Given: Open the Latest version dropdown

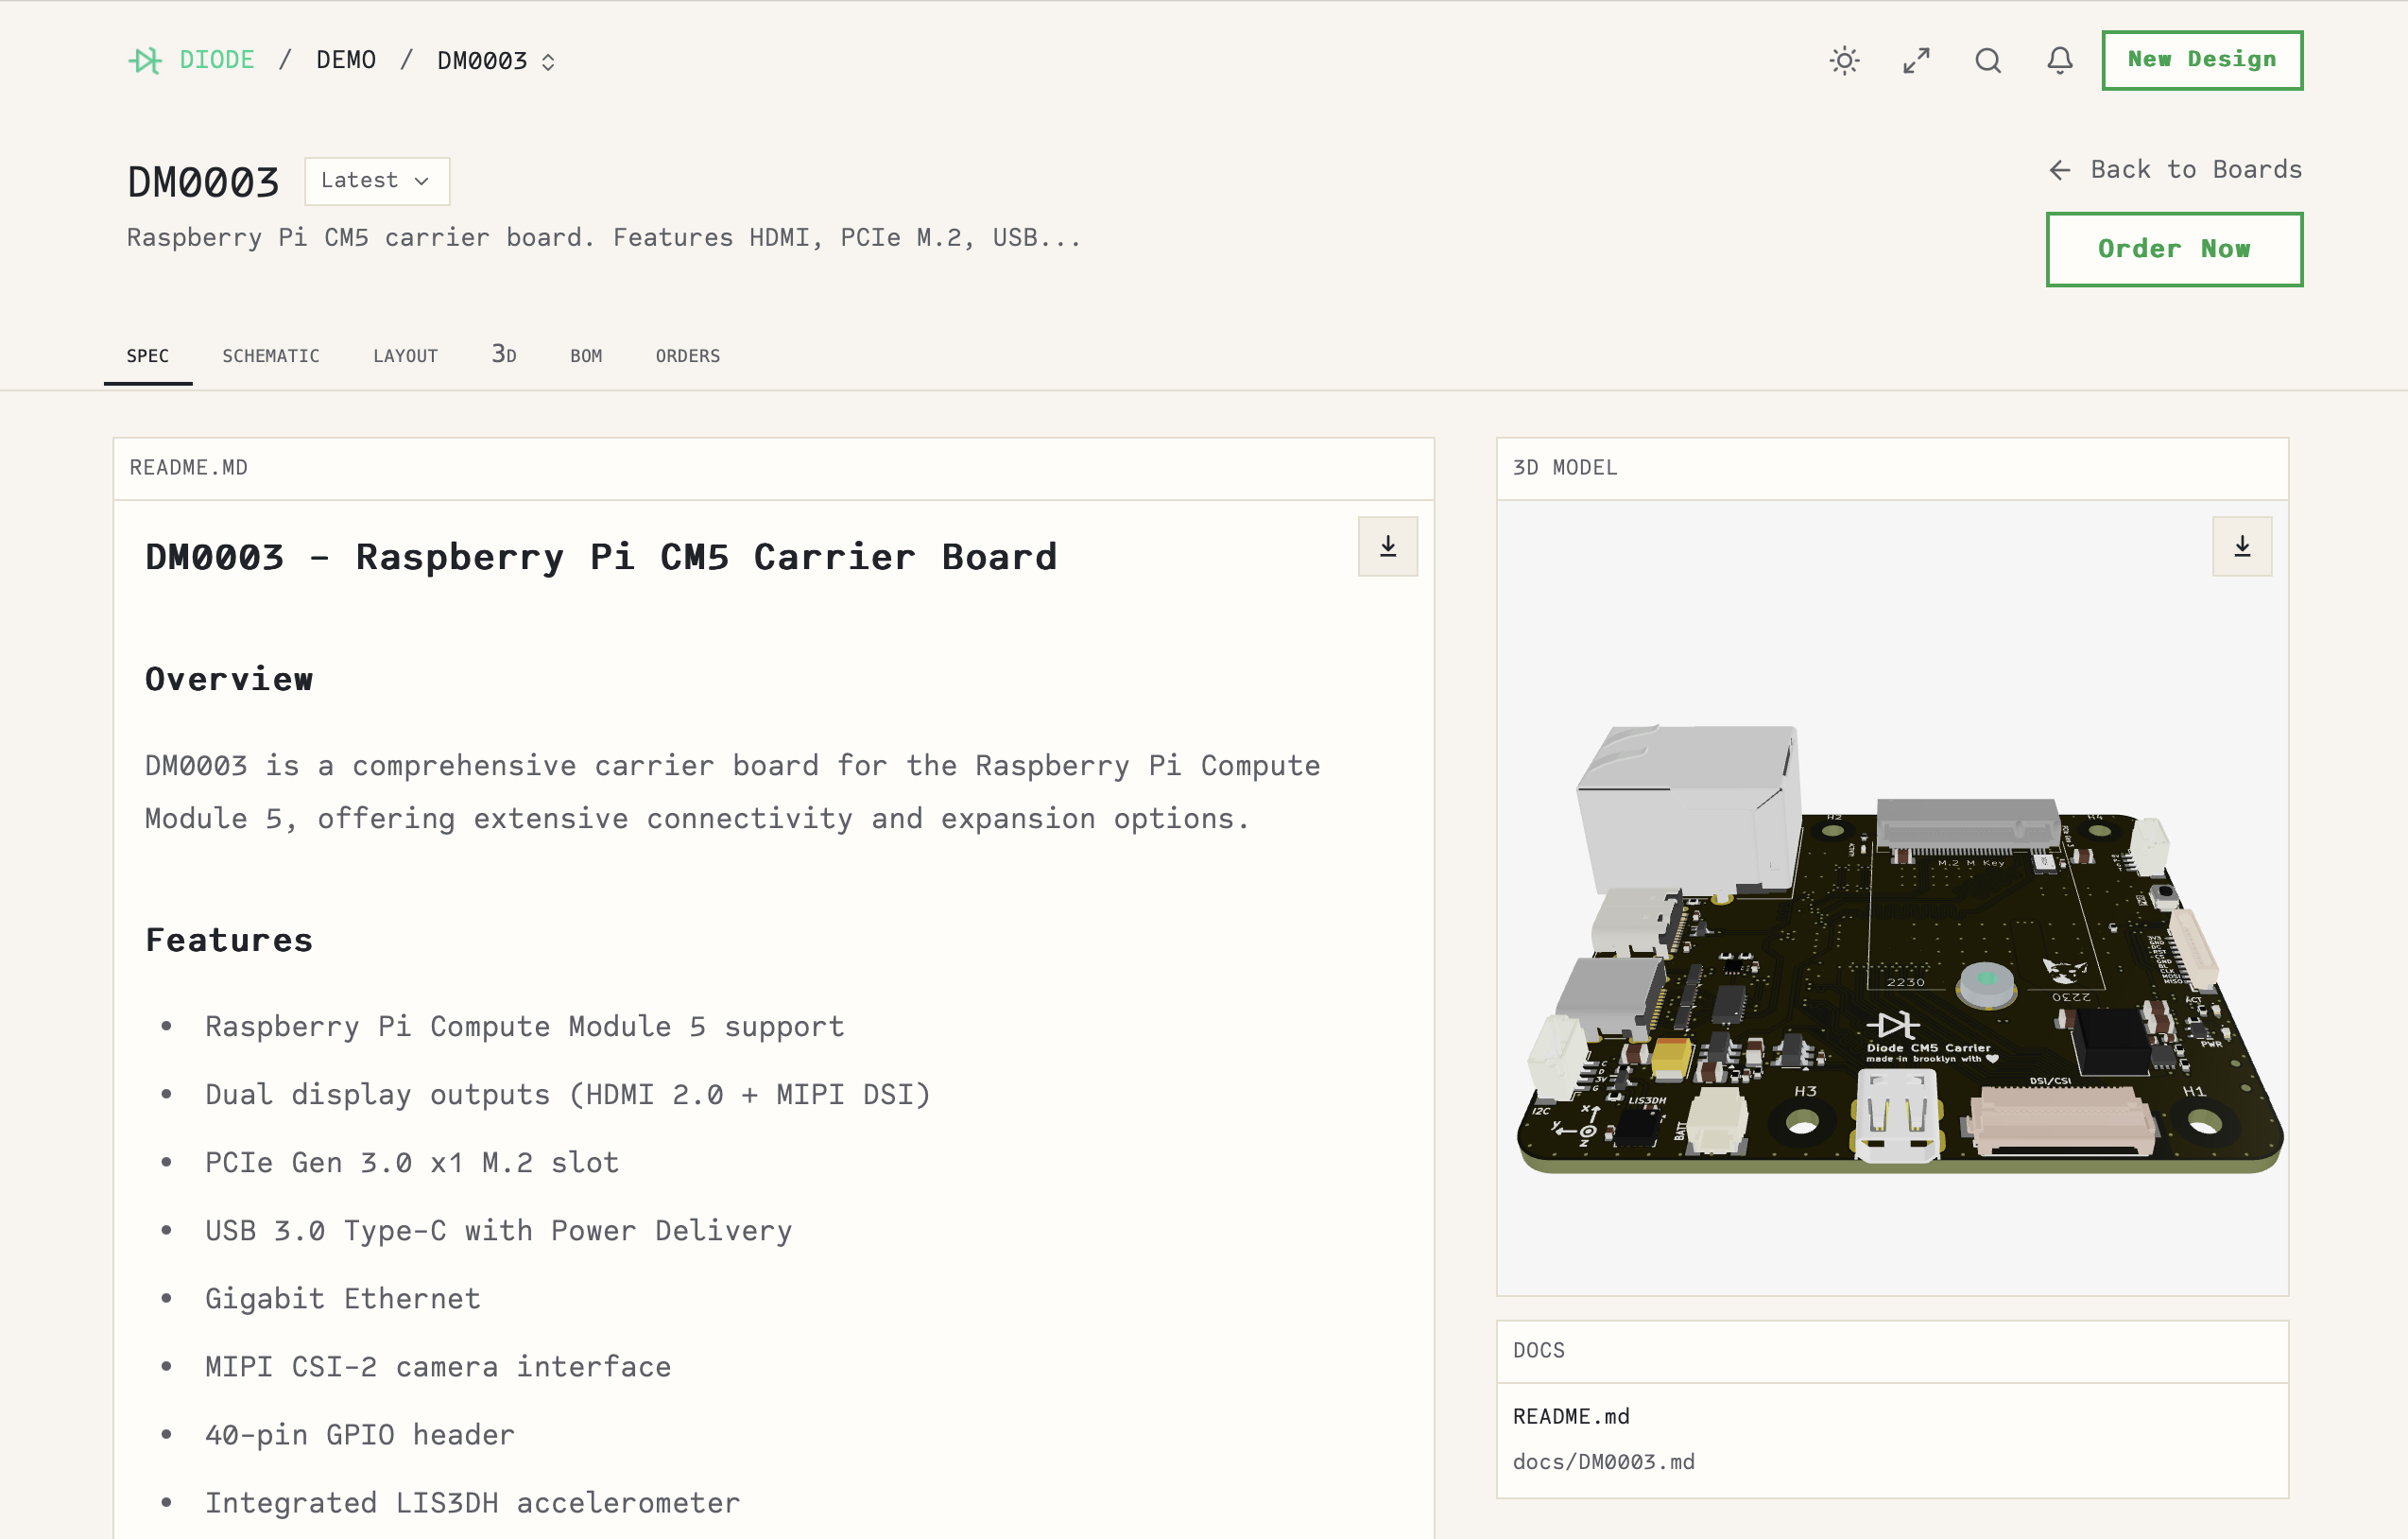Looking at the screenshot, I should click(x=377, y=181).
